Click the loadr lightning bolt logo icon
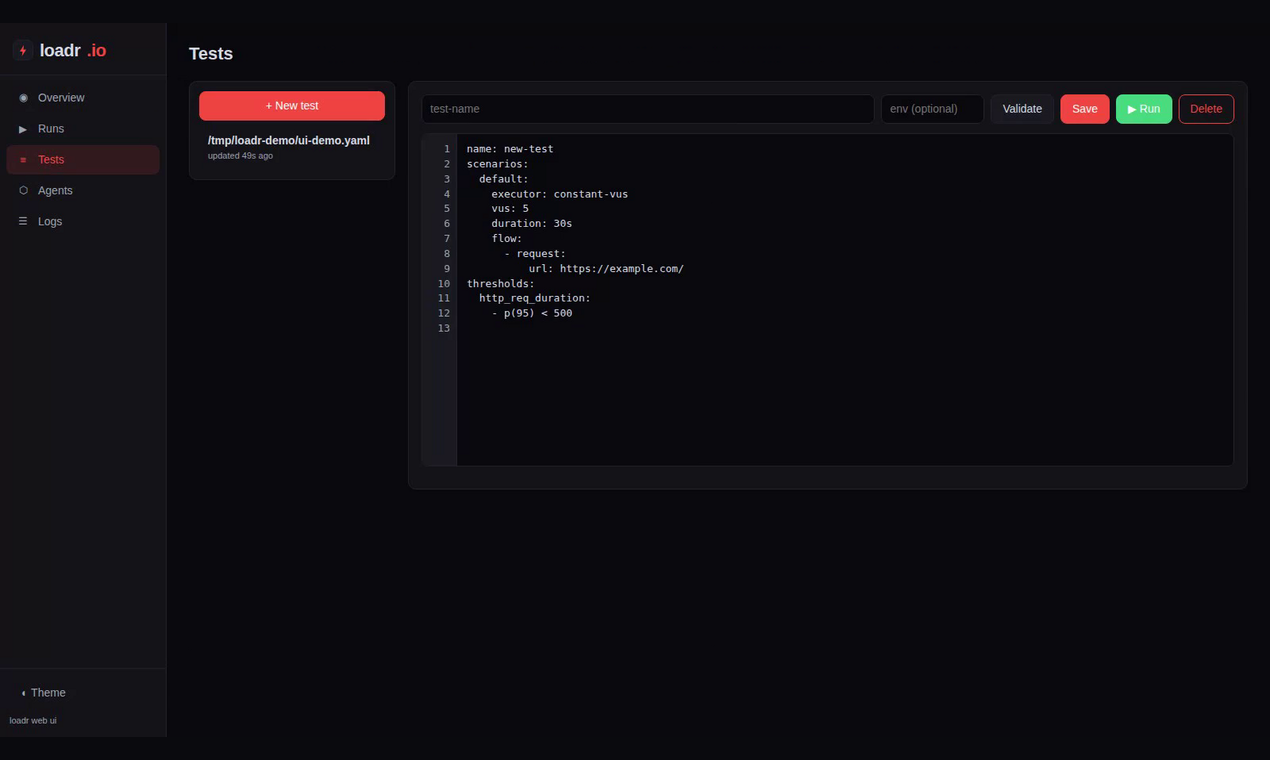The width and height of the screenshot is (1270, 760). 23,50
